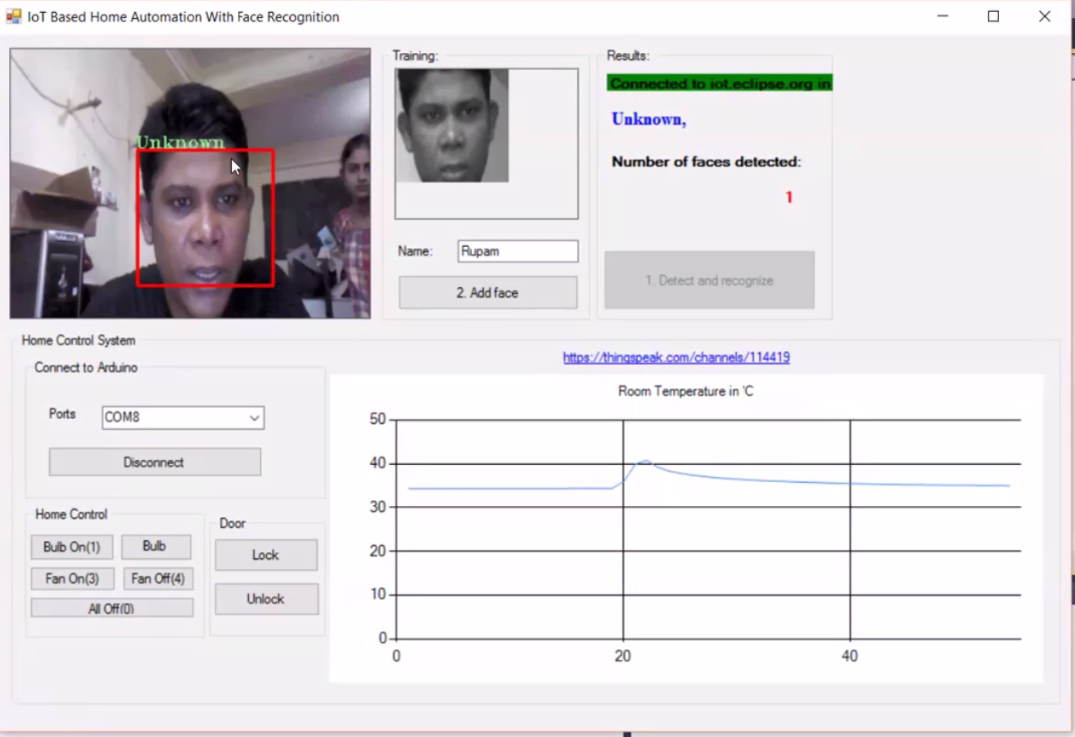Viewport: 1075px width, 737px height.
Task: Select the grayscale training face thumbnail
Action: [452, 126]
